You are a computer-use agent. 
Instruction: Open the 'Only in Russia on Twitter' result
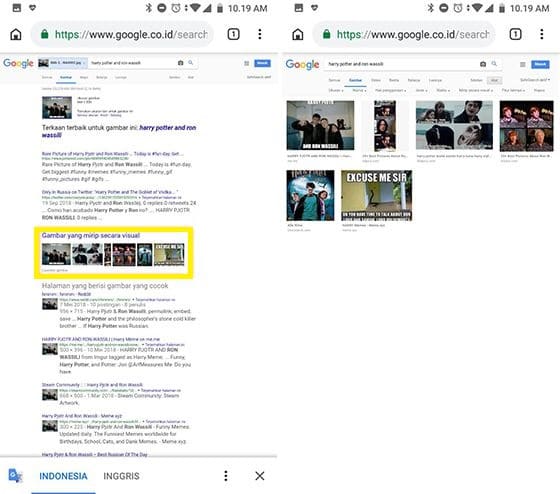coord(109,192)
